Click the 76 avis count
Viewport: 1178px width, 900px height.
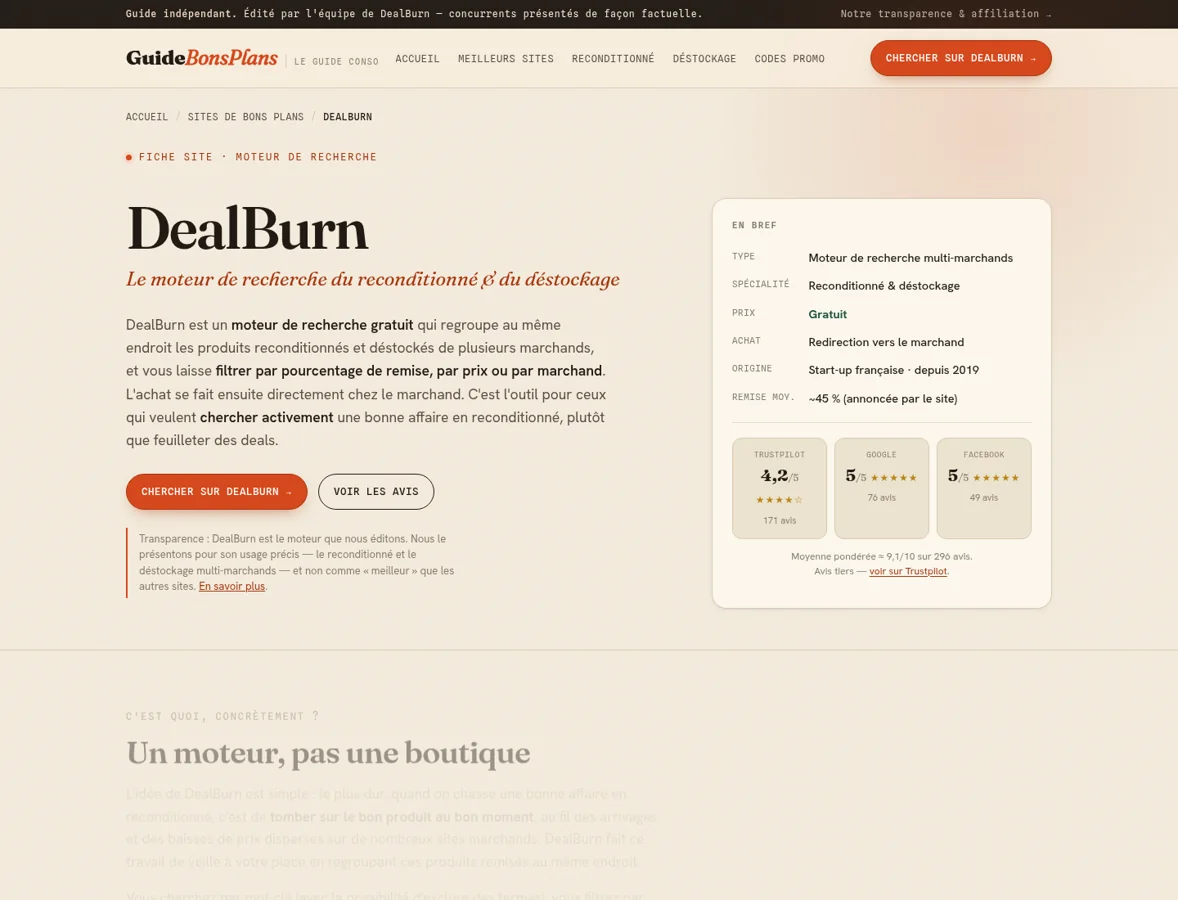point(882,497)
